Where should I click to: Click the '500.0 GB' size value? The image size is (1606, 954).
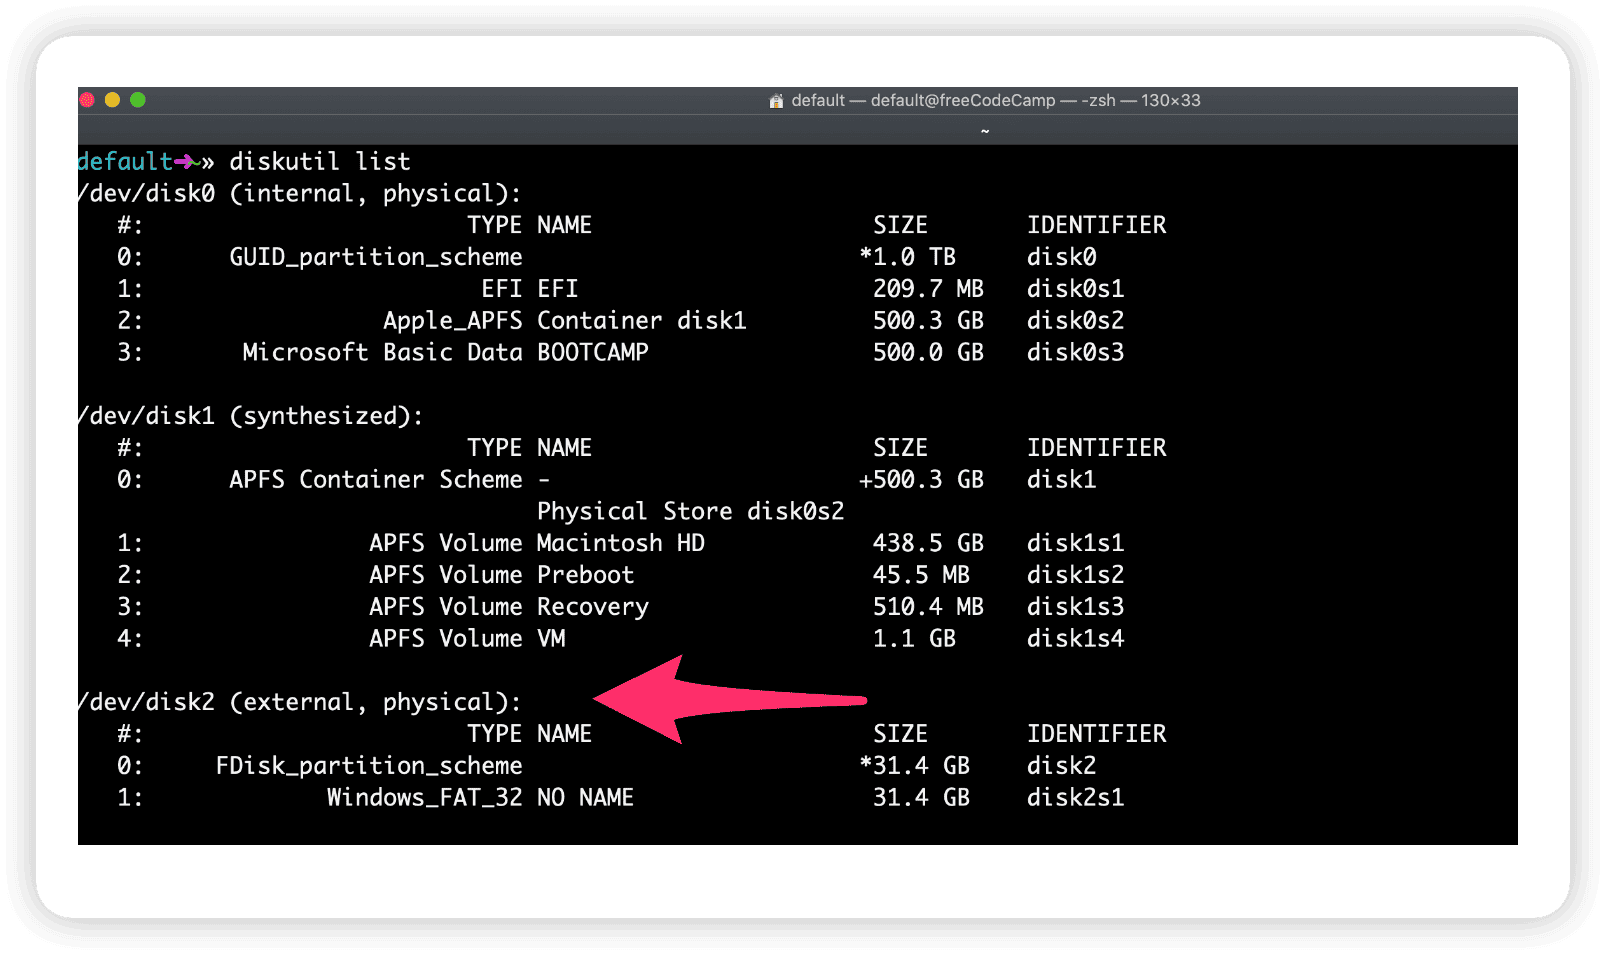click(x=929, y=353)
